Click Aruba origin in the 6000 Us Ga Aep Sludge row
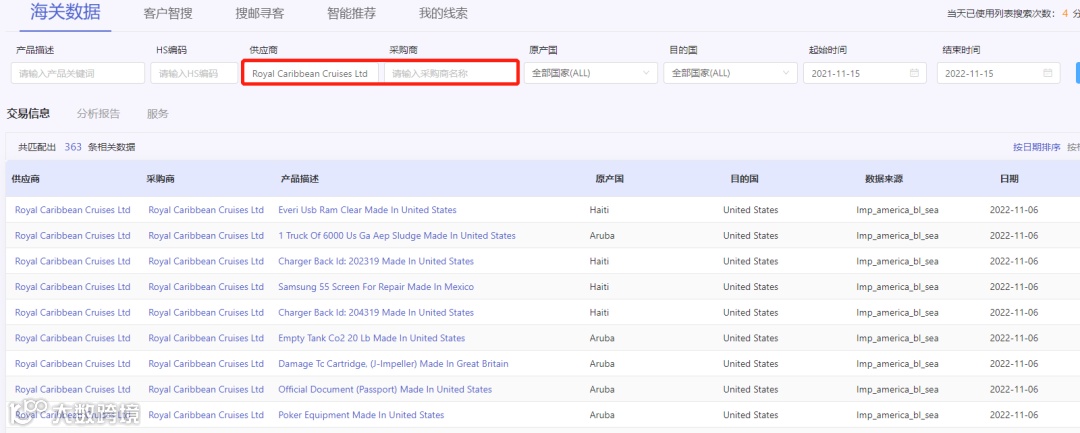 point(602,235)
